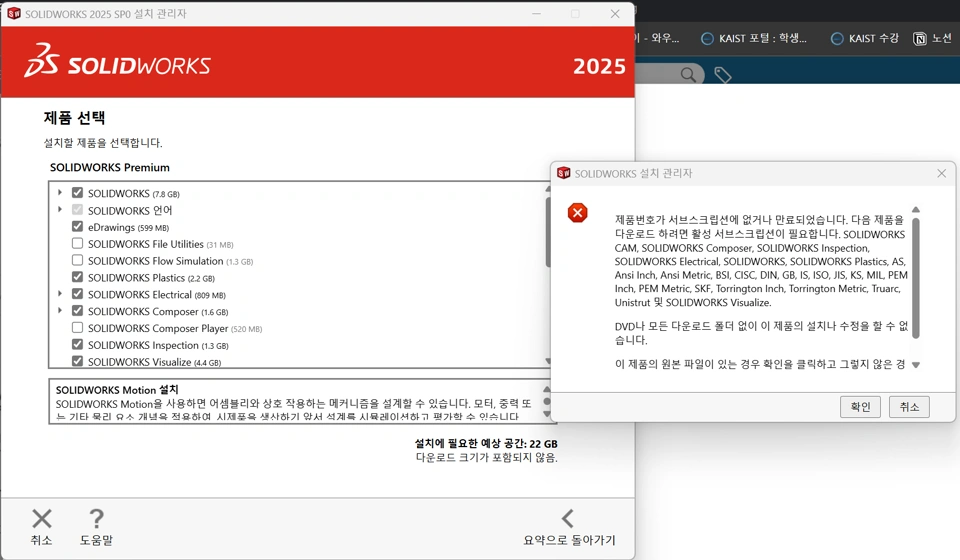Click the 'SOLIDWORKS Motion 설치' description heading
Image resolution: width=960 pixels, height=560 pixels.
point(117,390)
